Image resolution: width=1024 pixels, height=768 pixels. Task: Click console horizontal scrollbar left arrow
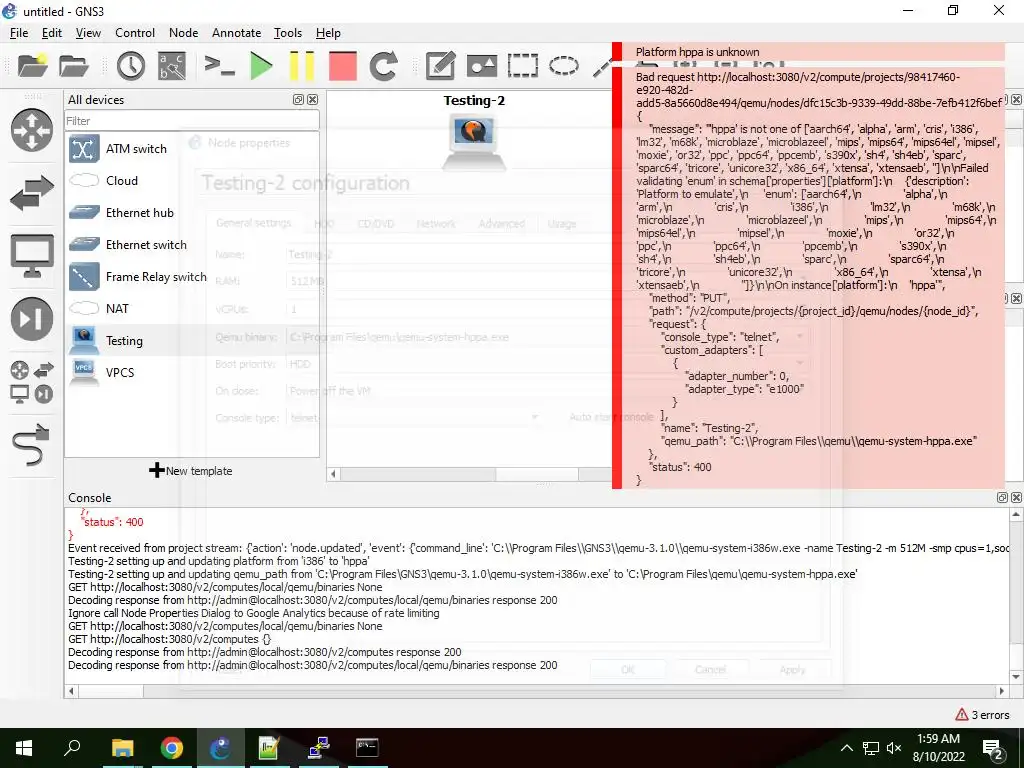(x=72, y=691)
